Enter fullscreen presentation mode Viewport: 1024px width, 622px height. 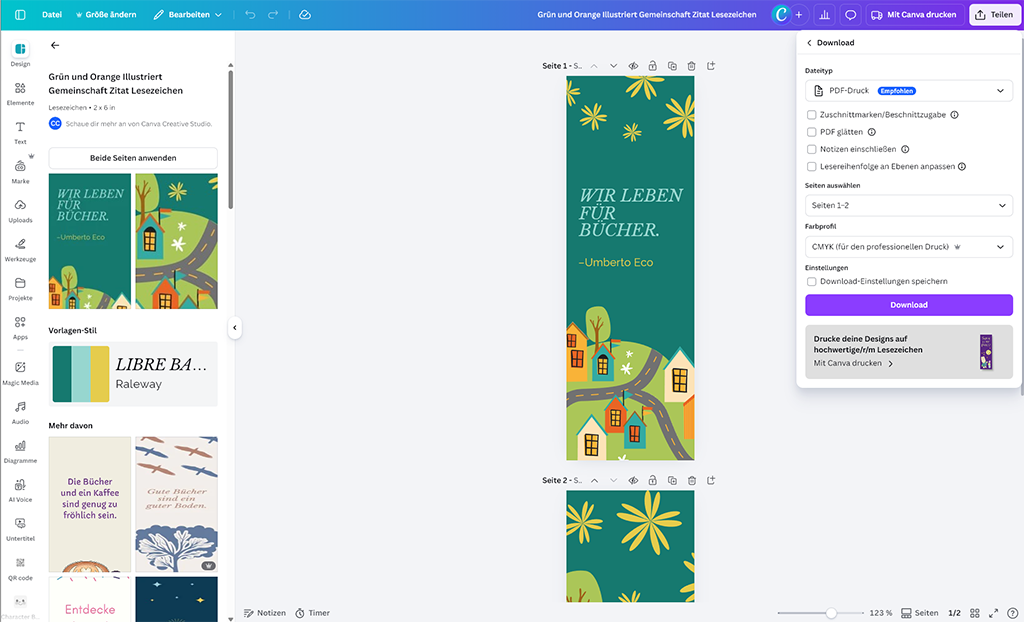993,613
